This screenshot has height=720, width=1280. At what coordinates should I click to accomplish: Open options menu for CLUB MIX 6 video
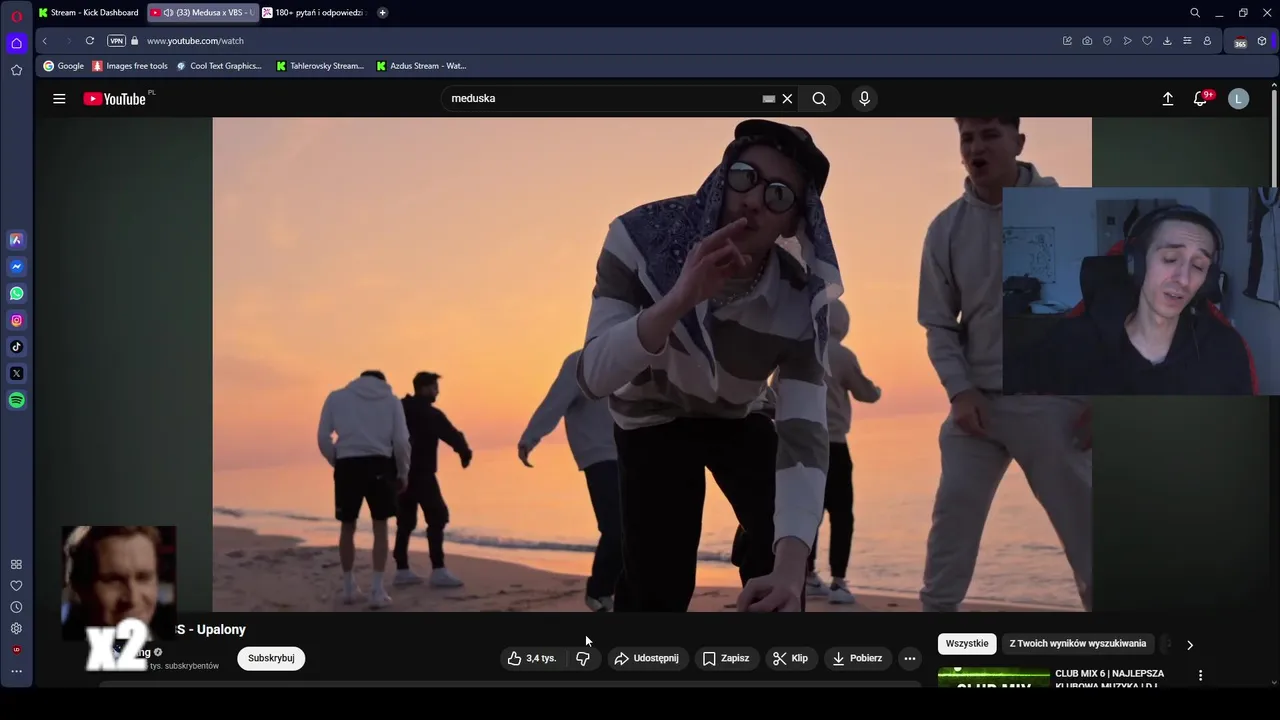point(1200,675)
